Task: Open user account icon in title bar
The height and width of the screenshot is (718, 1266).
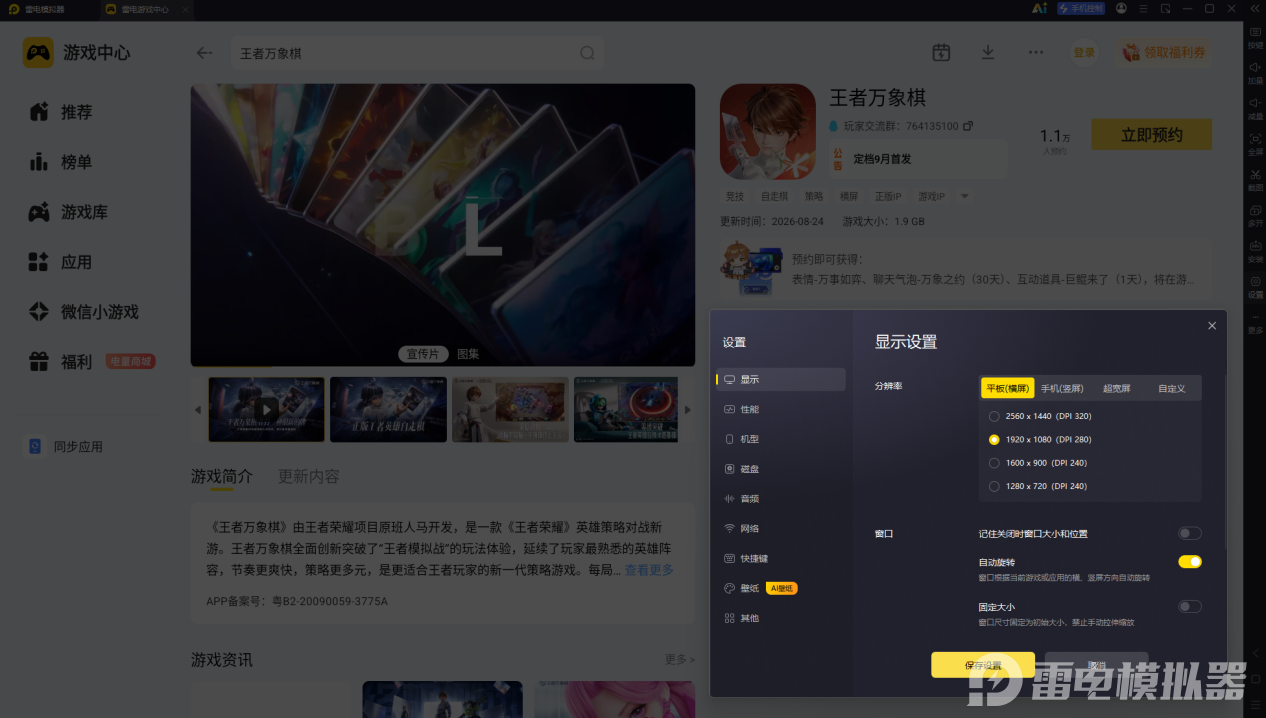Action: [1121, 8]
